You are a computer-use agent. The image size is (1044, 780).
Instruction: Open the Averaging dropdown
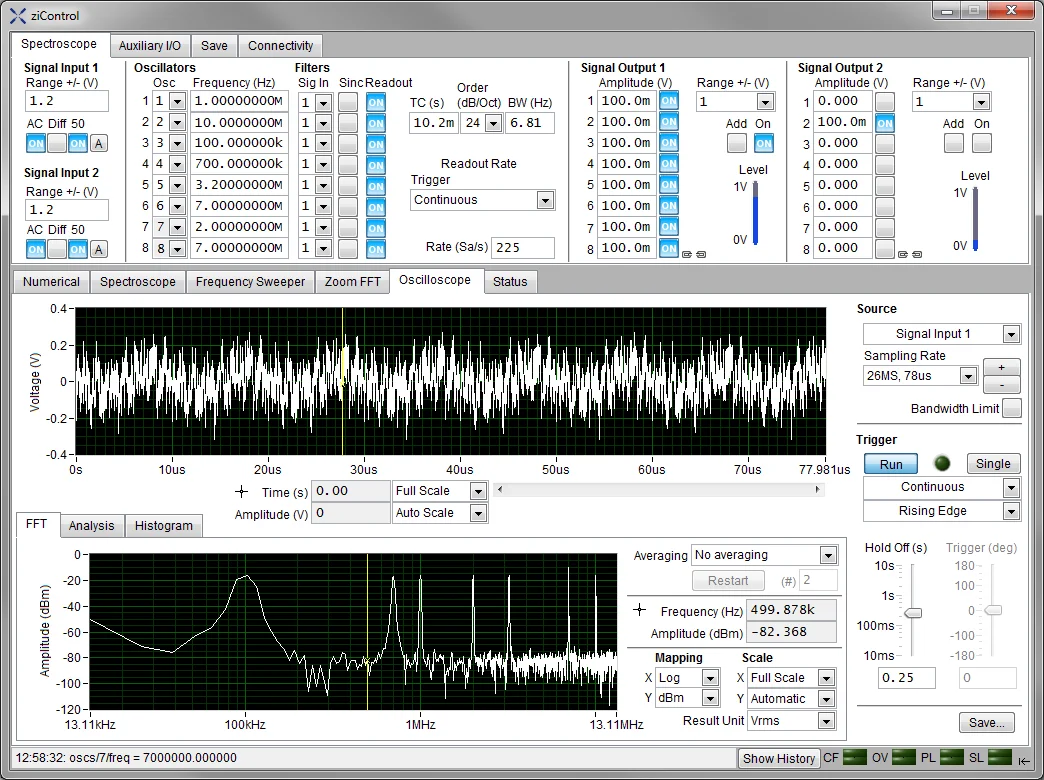pos(828,555)
